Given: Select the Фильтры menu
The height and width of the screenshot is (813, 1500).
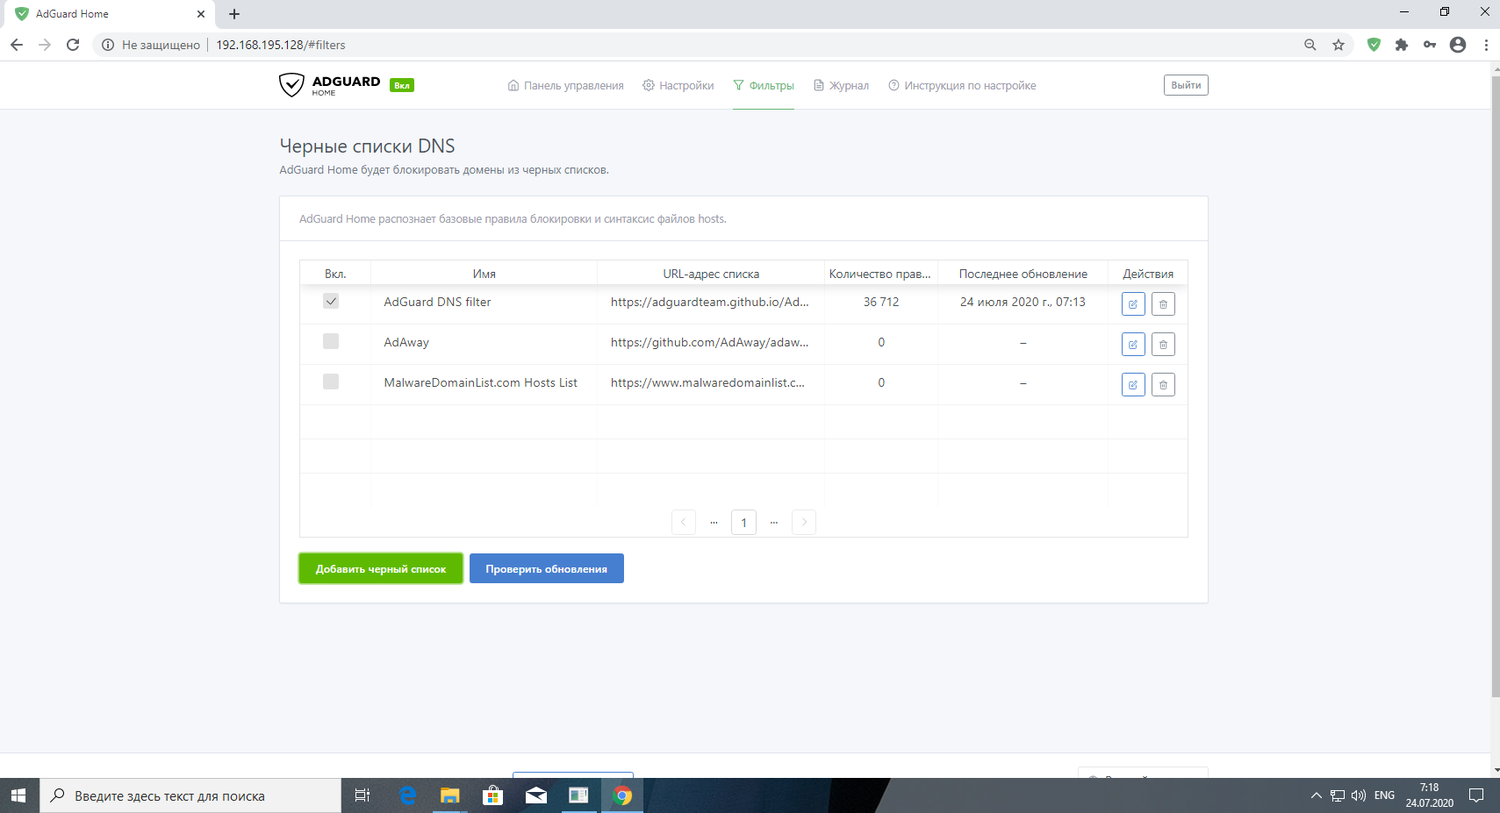Looking at the screenshot, I should 764,86.
